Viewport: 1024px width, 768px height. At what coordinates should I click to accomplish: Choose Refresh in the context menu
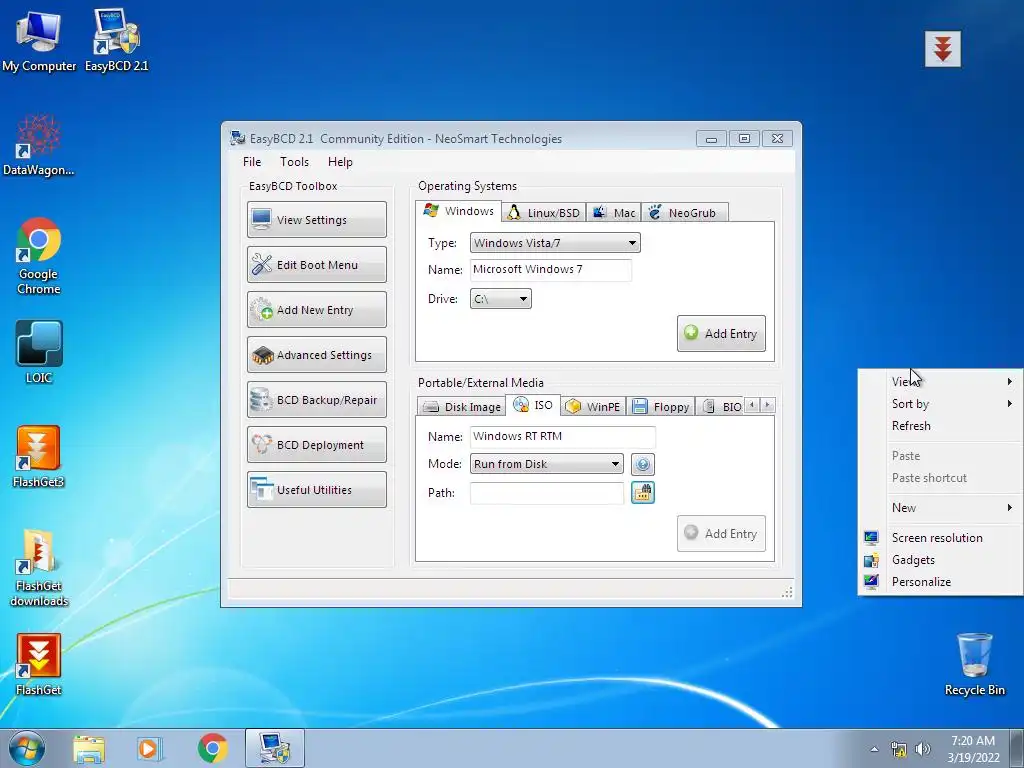940,426
